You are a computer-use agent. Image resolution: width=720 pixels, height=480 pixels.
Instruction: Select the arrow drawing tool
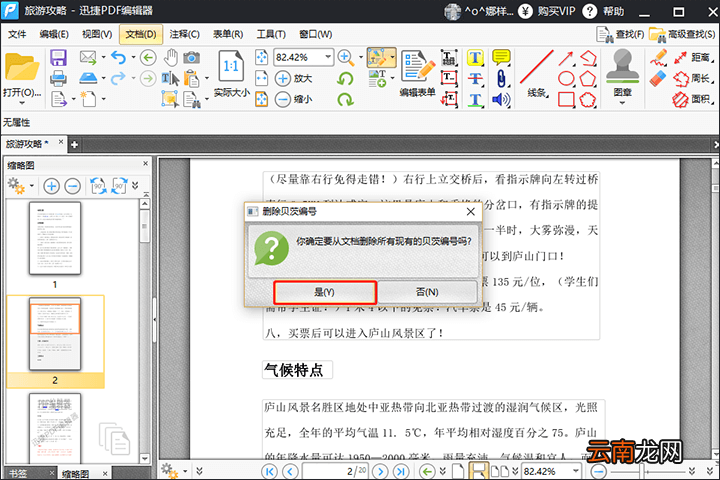pos(566,58)
